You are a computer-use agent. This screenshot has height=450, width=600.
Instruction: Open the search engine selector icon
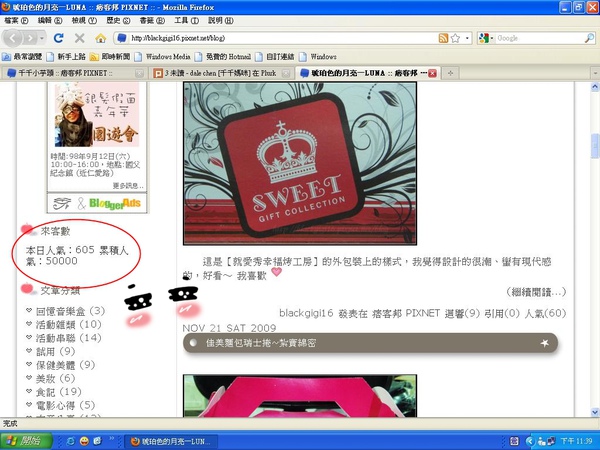[484, 38]
